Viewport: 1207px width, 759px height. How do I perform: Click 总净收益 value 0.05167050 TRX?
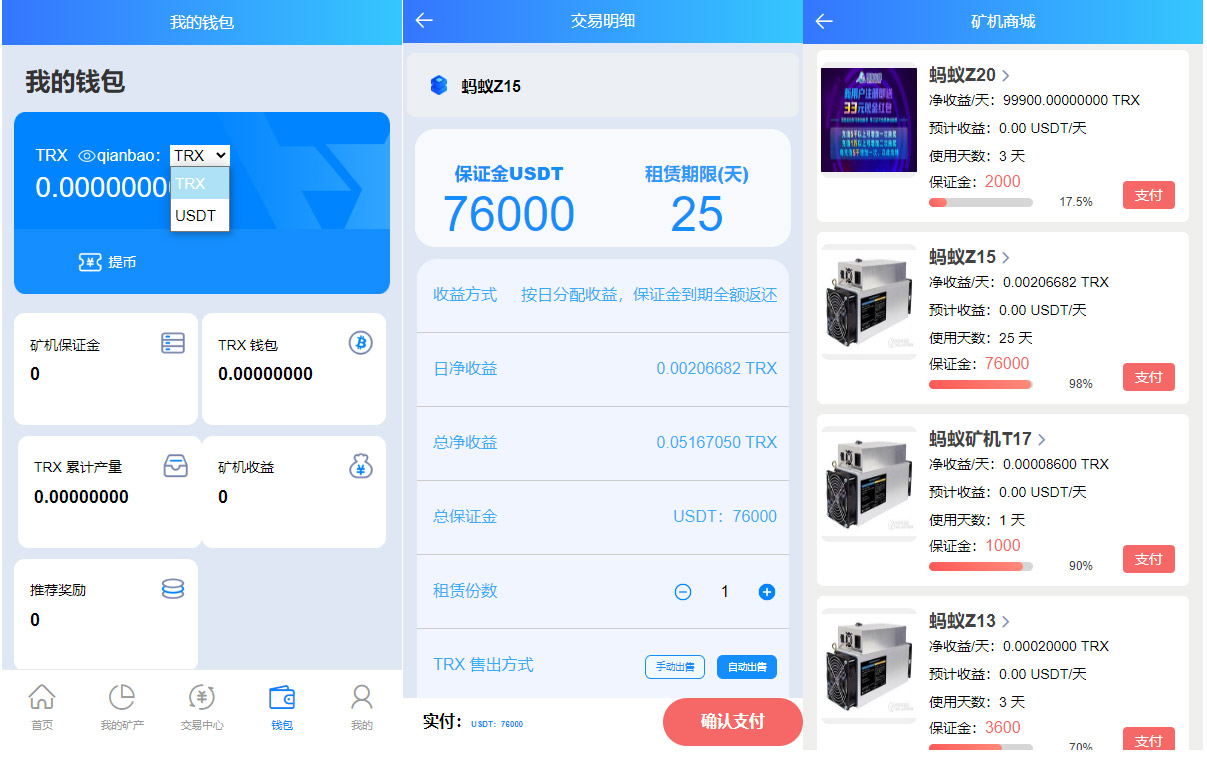tap(717, 443)
